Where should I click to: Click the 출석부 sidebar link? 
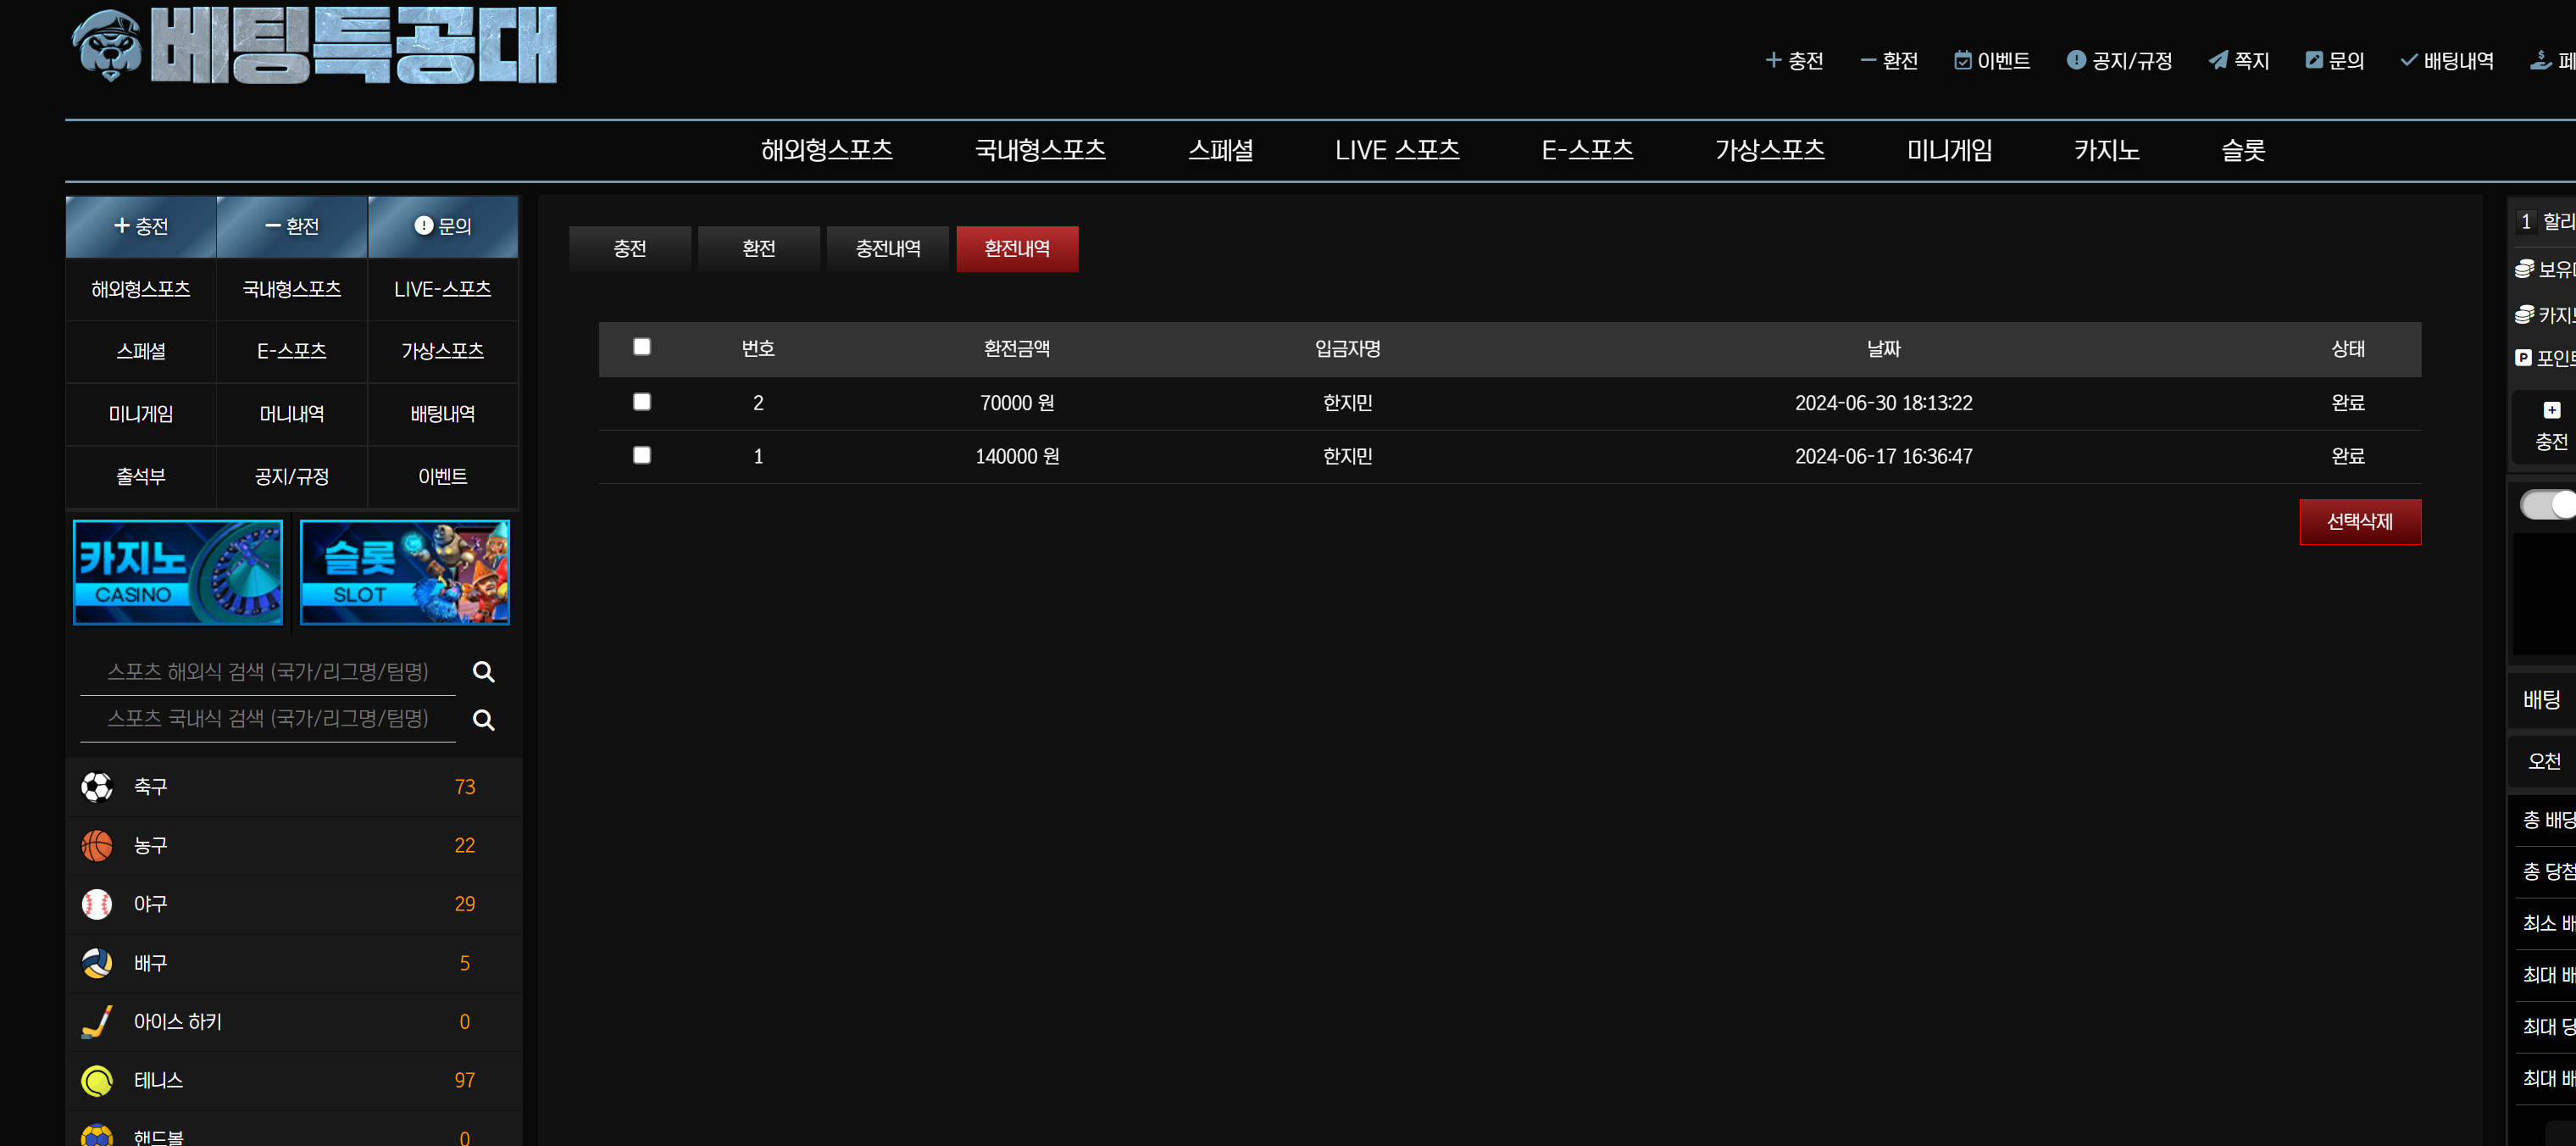pyautogui.click(x=141, y=477)
